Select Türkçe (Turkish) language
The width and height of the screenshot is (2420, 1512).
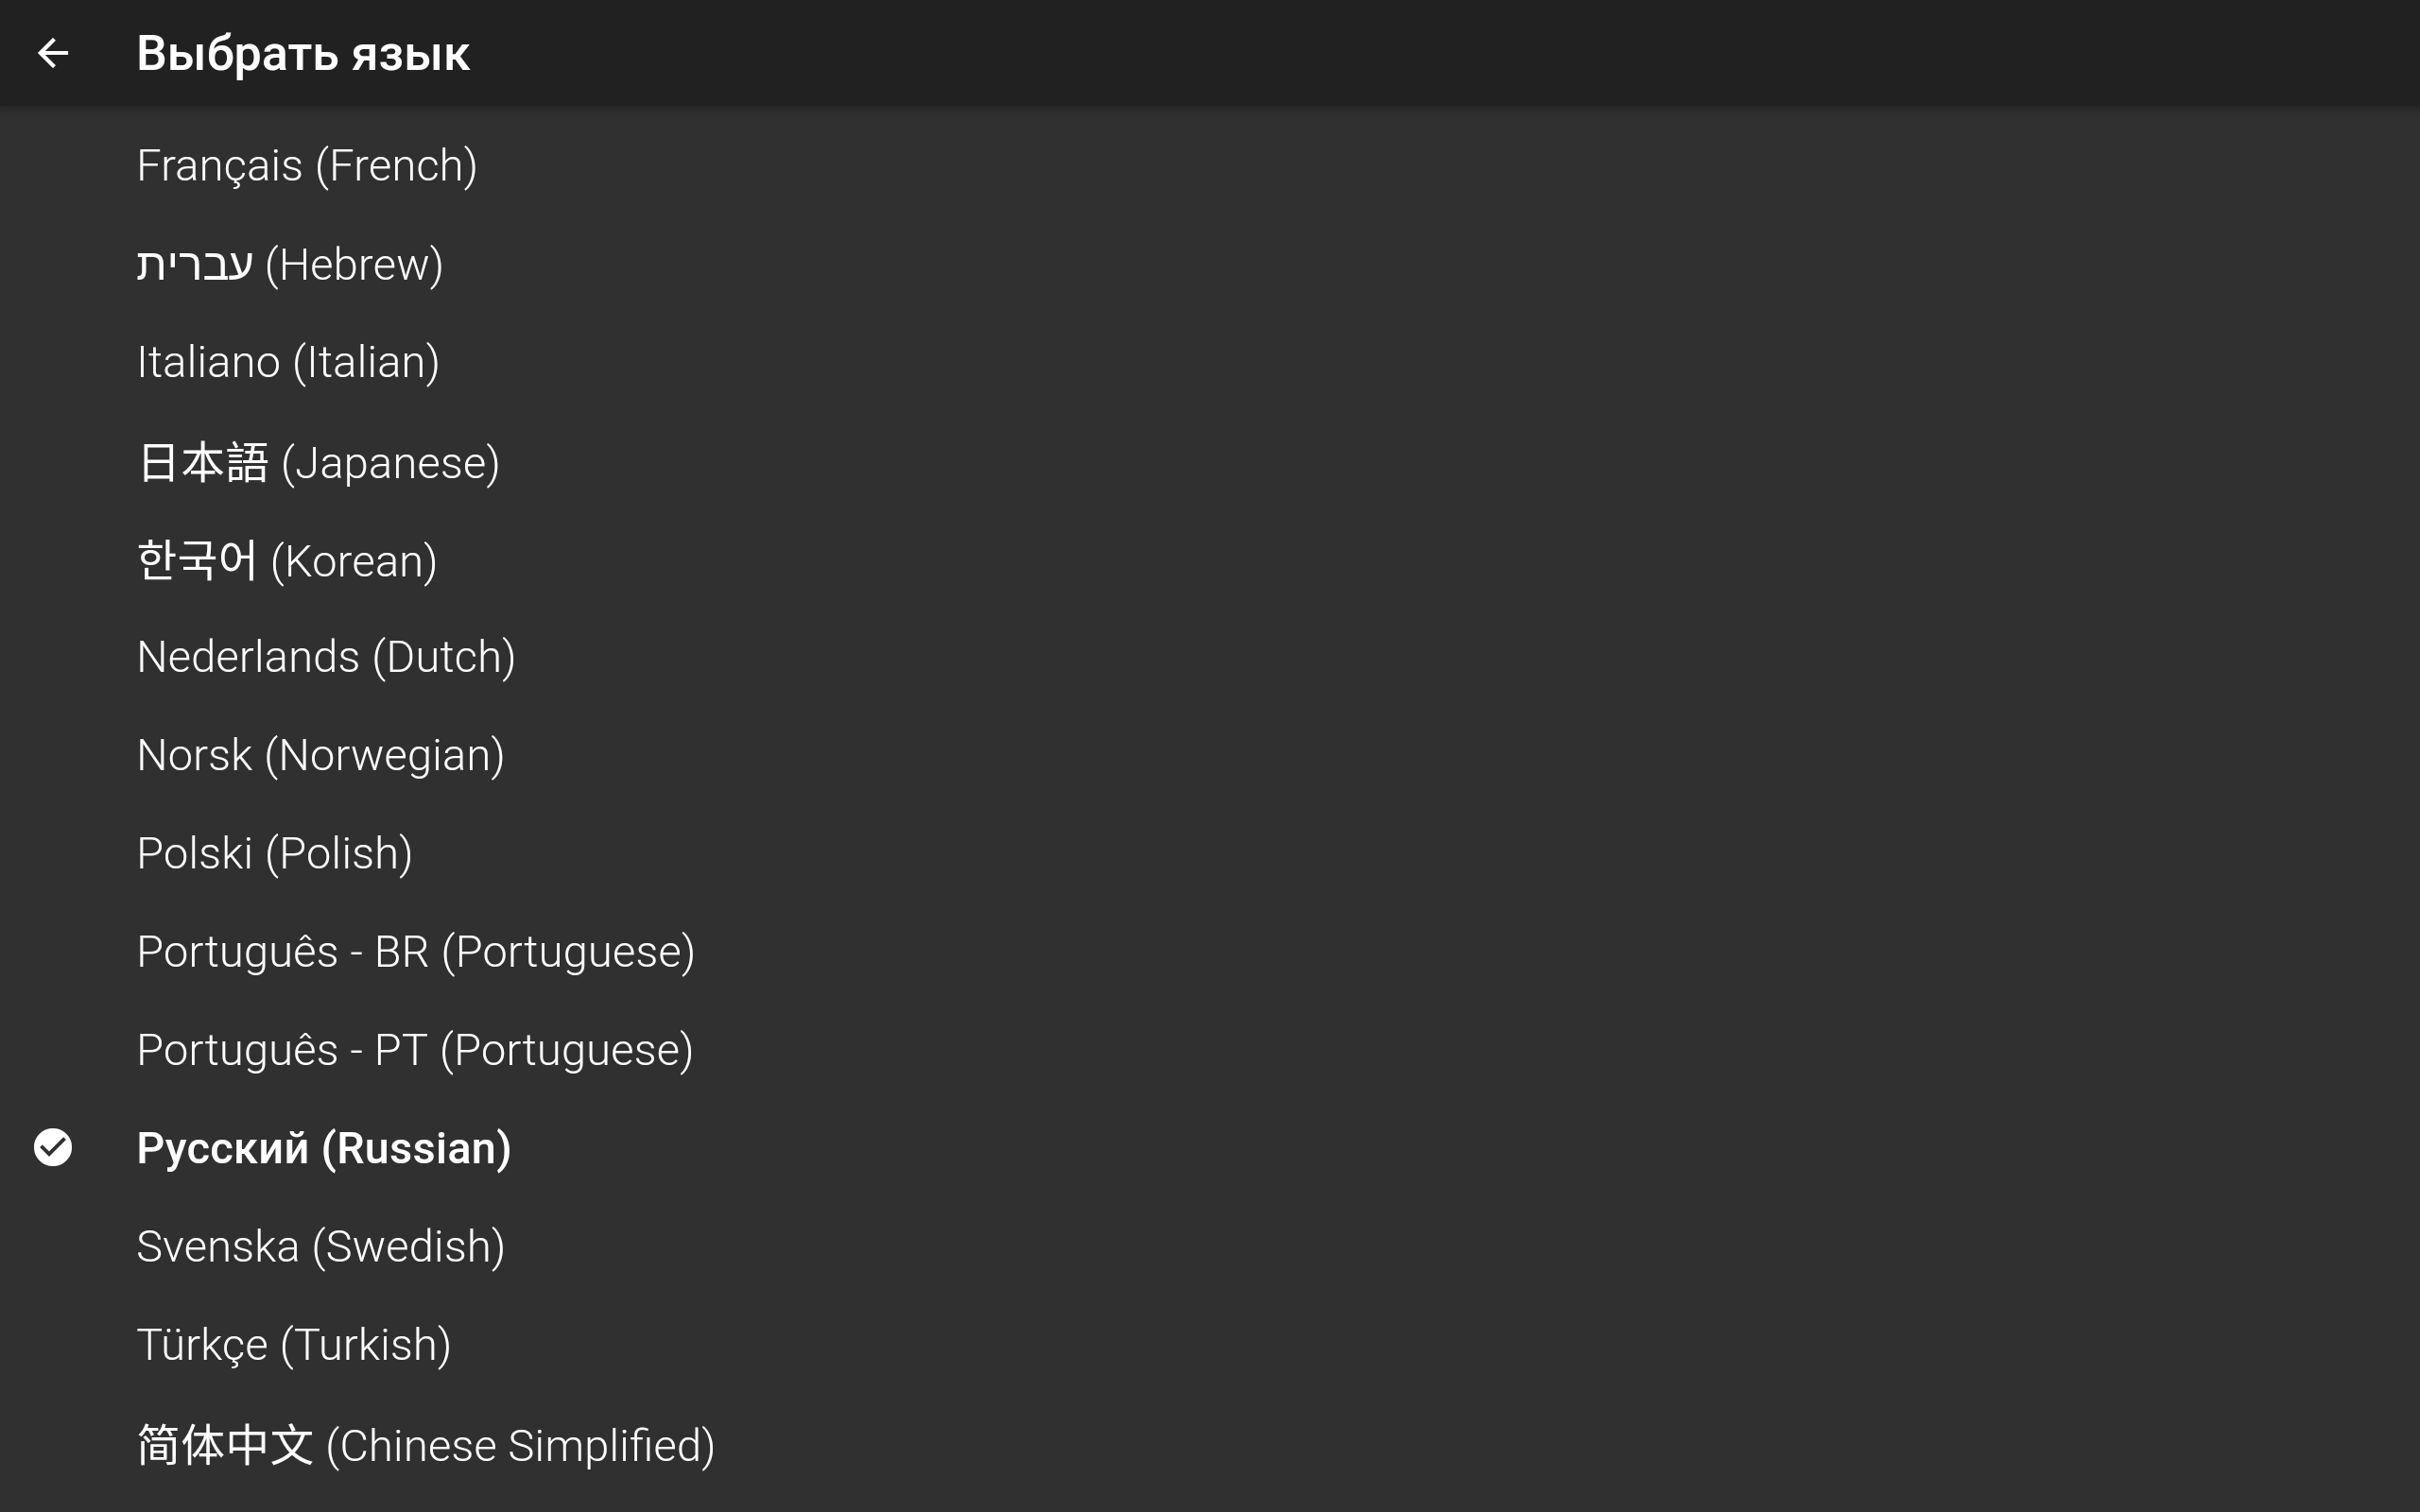click(294, 1345)
